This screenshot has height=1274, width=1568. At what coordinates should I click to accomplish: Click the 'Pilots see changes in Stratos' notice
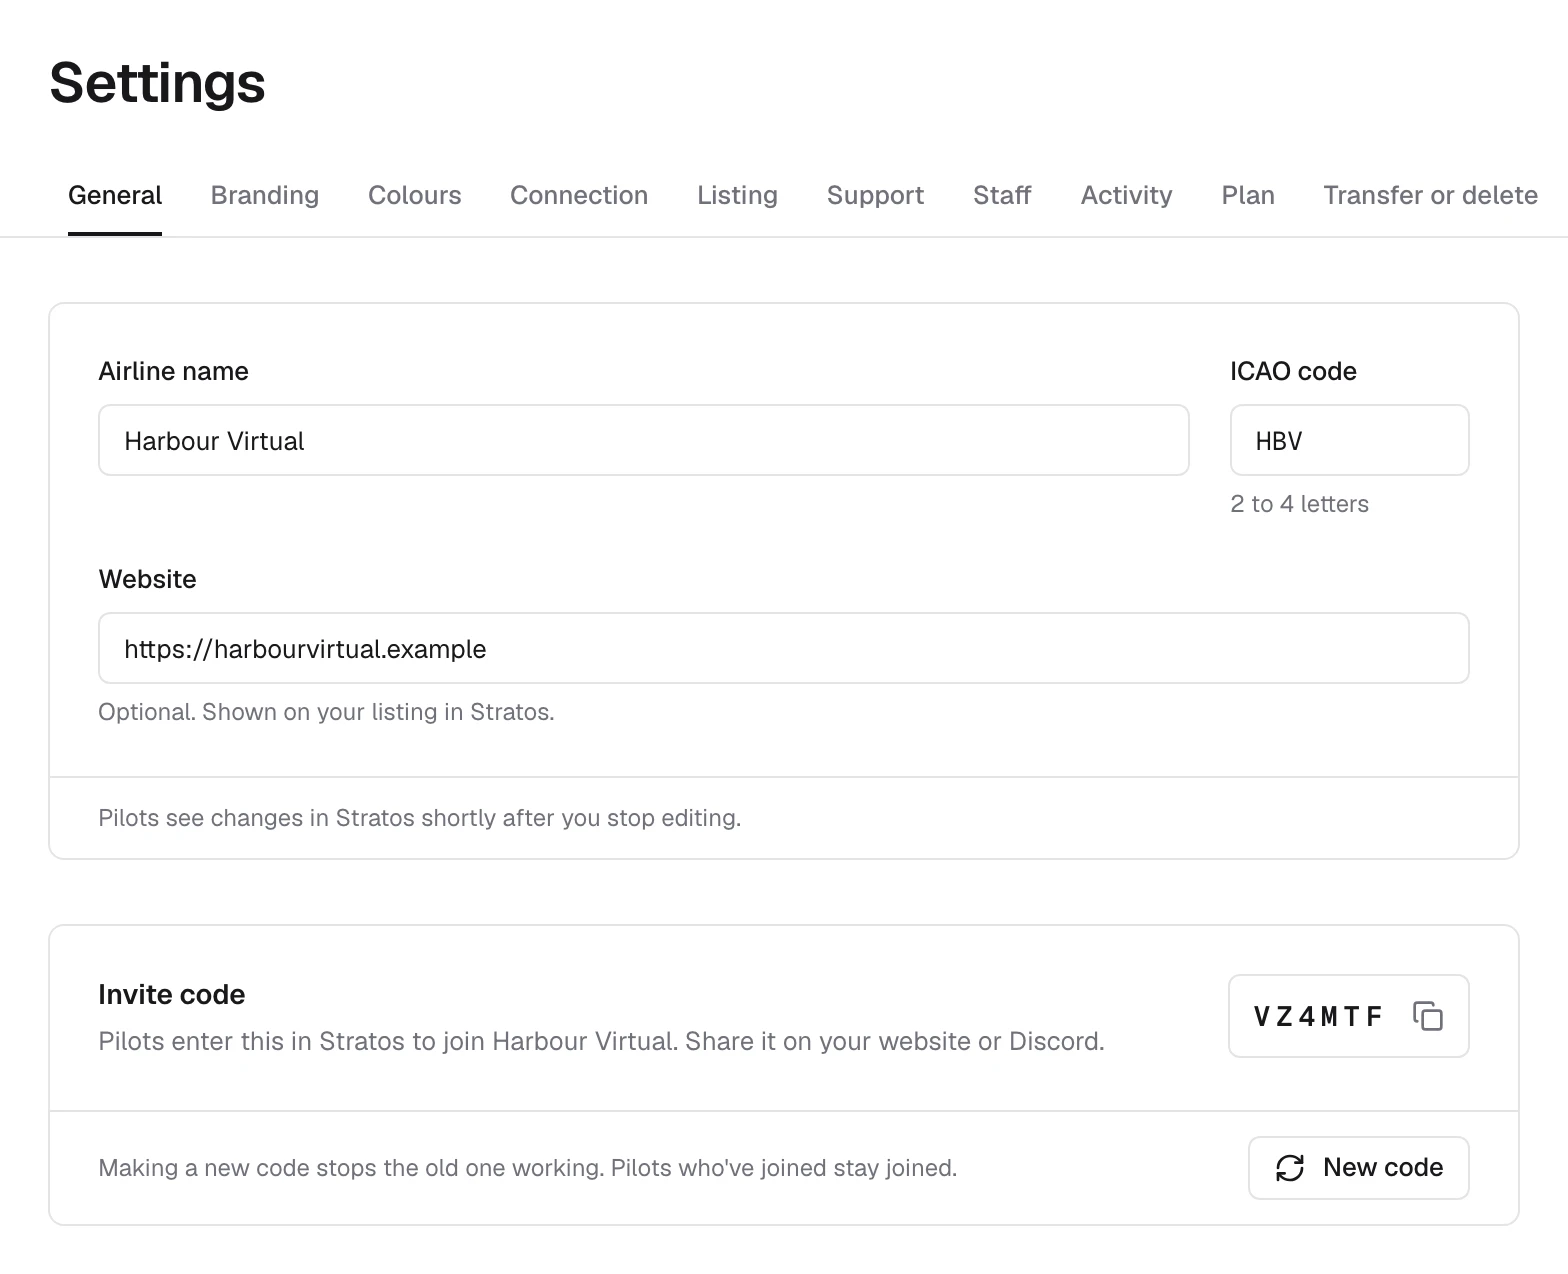(420, 818)
